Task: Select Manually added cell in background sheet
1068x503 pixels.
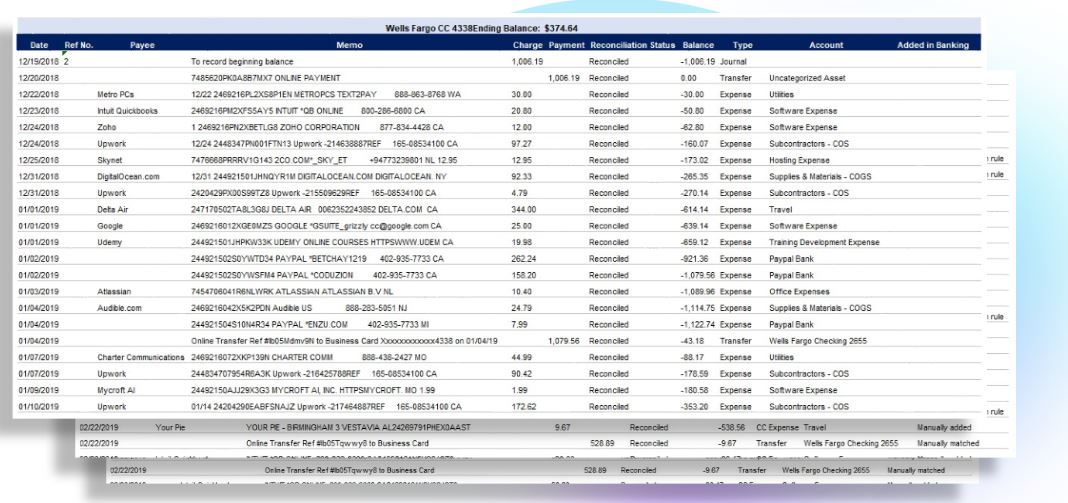Action: tap(944, 428)
